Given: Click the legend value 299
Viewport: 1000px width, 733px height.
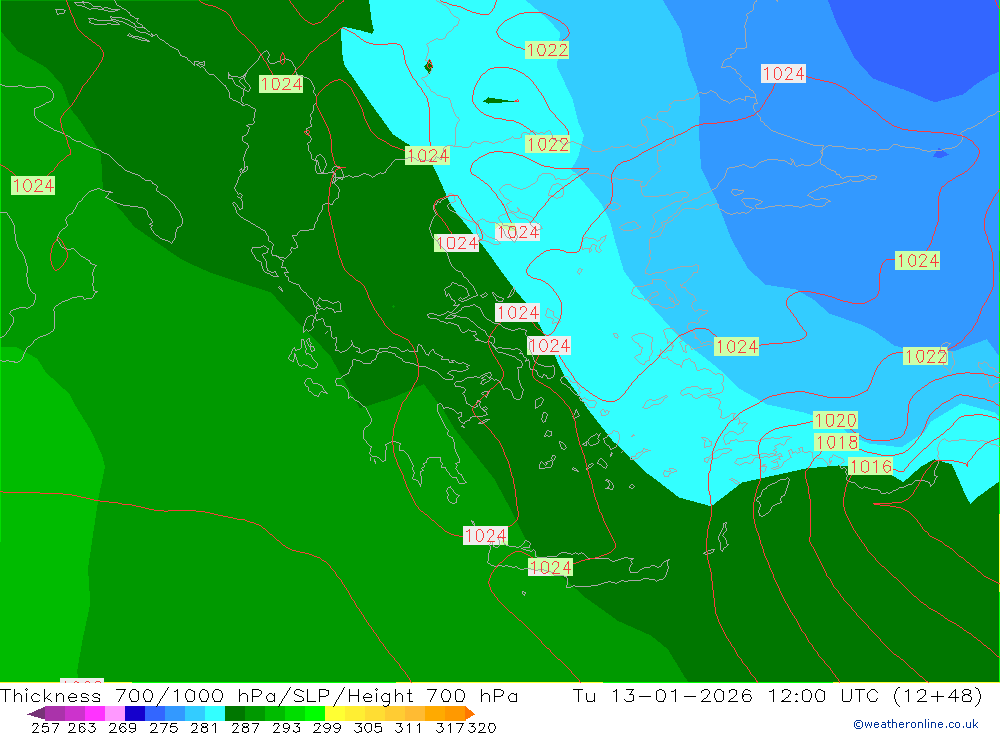Looking at the screenshot, I should [x=327, y=727].
